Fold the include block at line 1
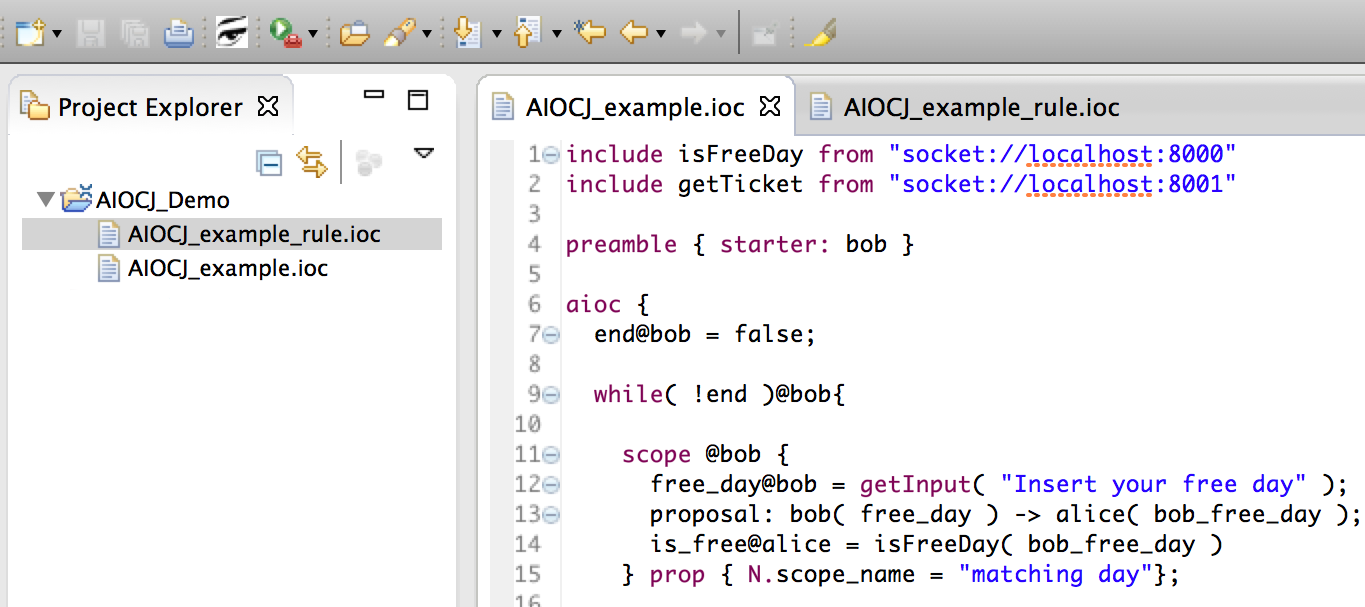 tap(550, 154)
